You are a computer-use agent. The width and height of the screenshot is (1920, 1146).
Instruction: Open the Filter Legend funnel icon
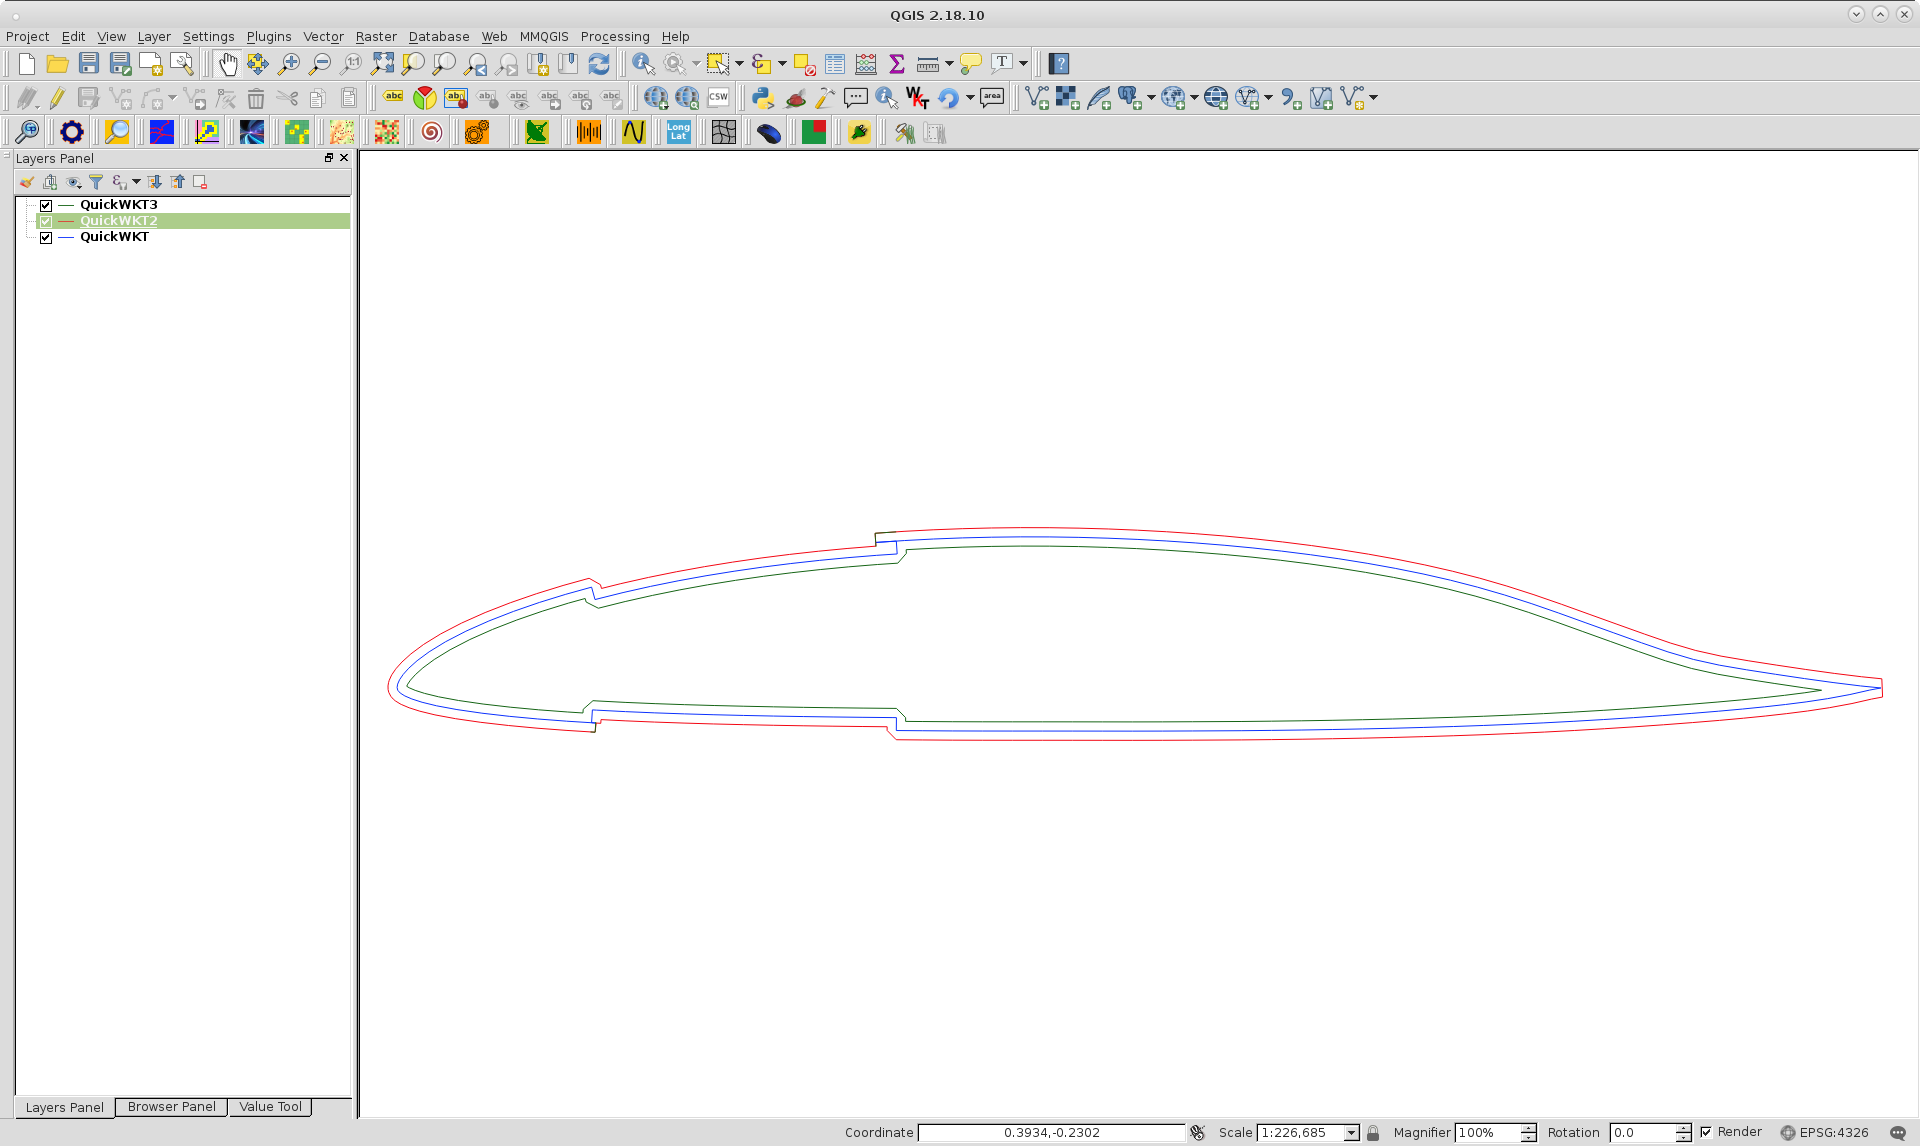tap(96, 182)
